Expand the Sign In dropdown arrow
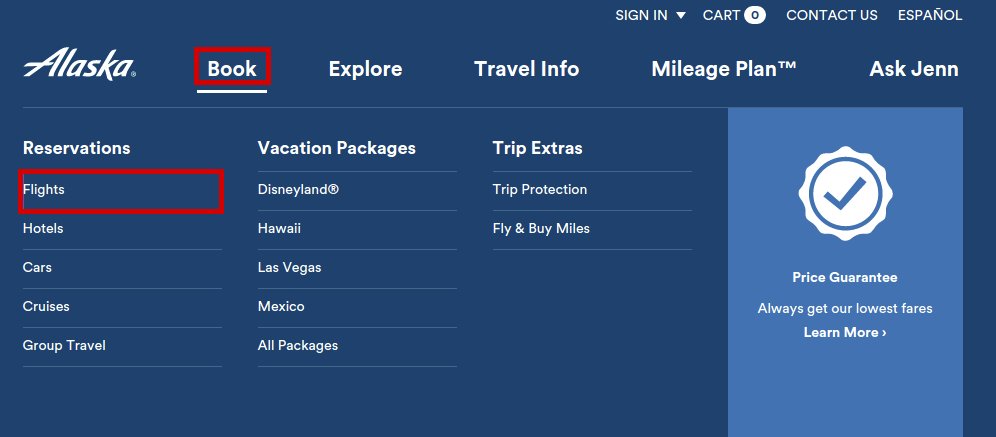Image resolution: width=996 pixels, height=437 pixels. (x=681, y=15)
